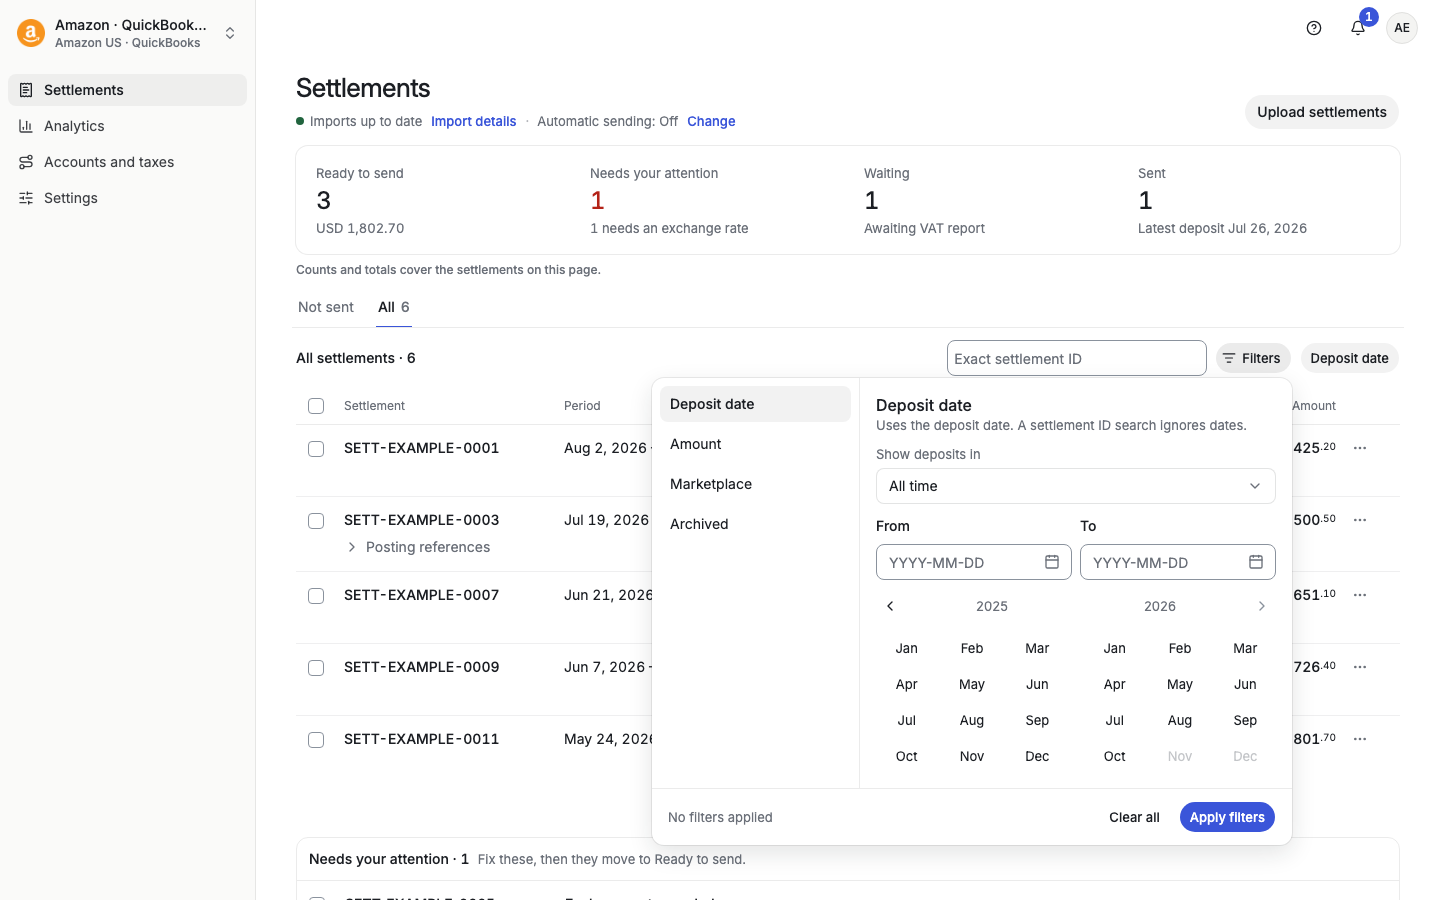
Task: Click the Upload settlements button
Action: point(1322,112)
